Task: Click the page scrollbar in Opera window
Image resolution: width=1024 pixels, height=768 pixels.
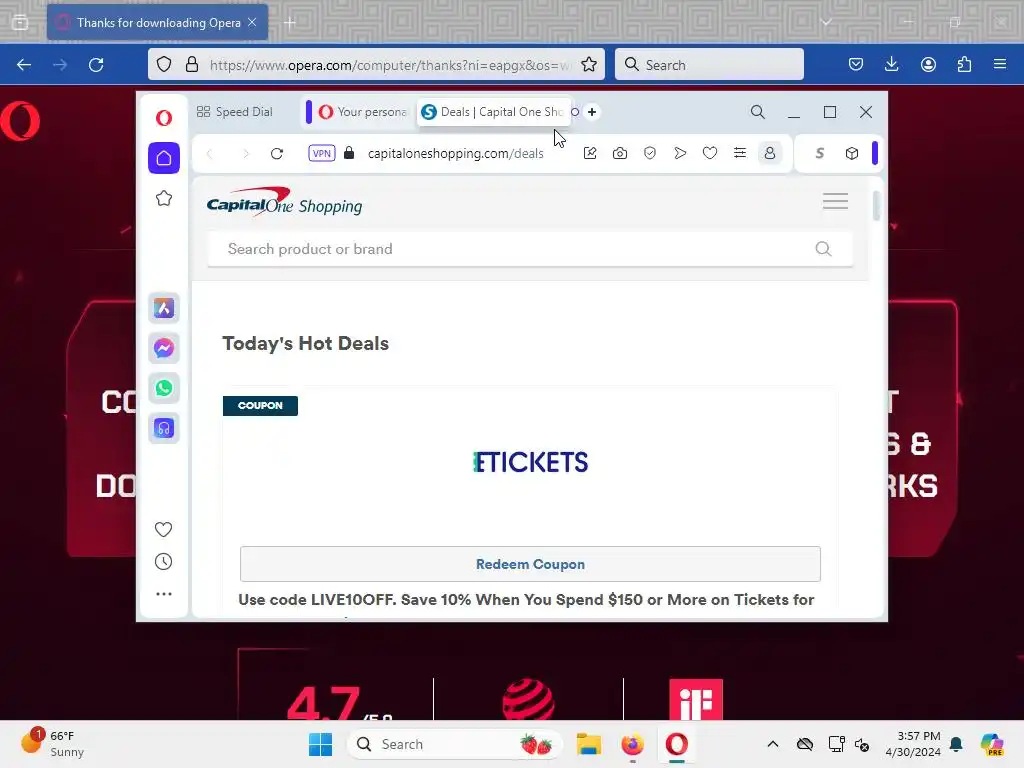Action: pyautogui.click(x=876, y=206)
